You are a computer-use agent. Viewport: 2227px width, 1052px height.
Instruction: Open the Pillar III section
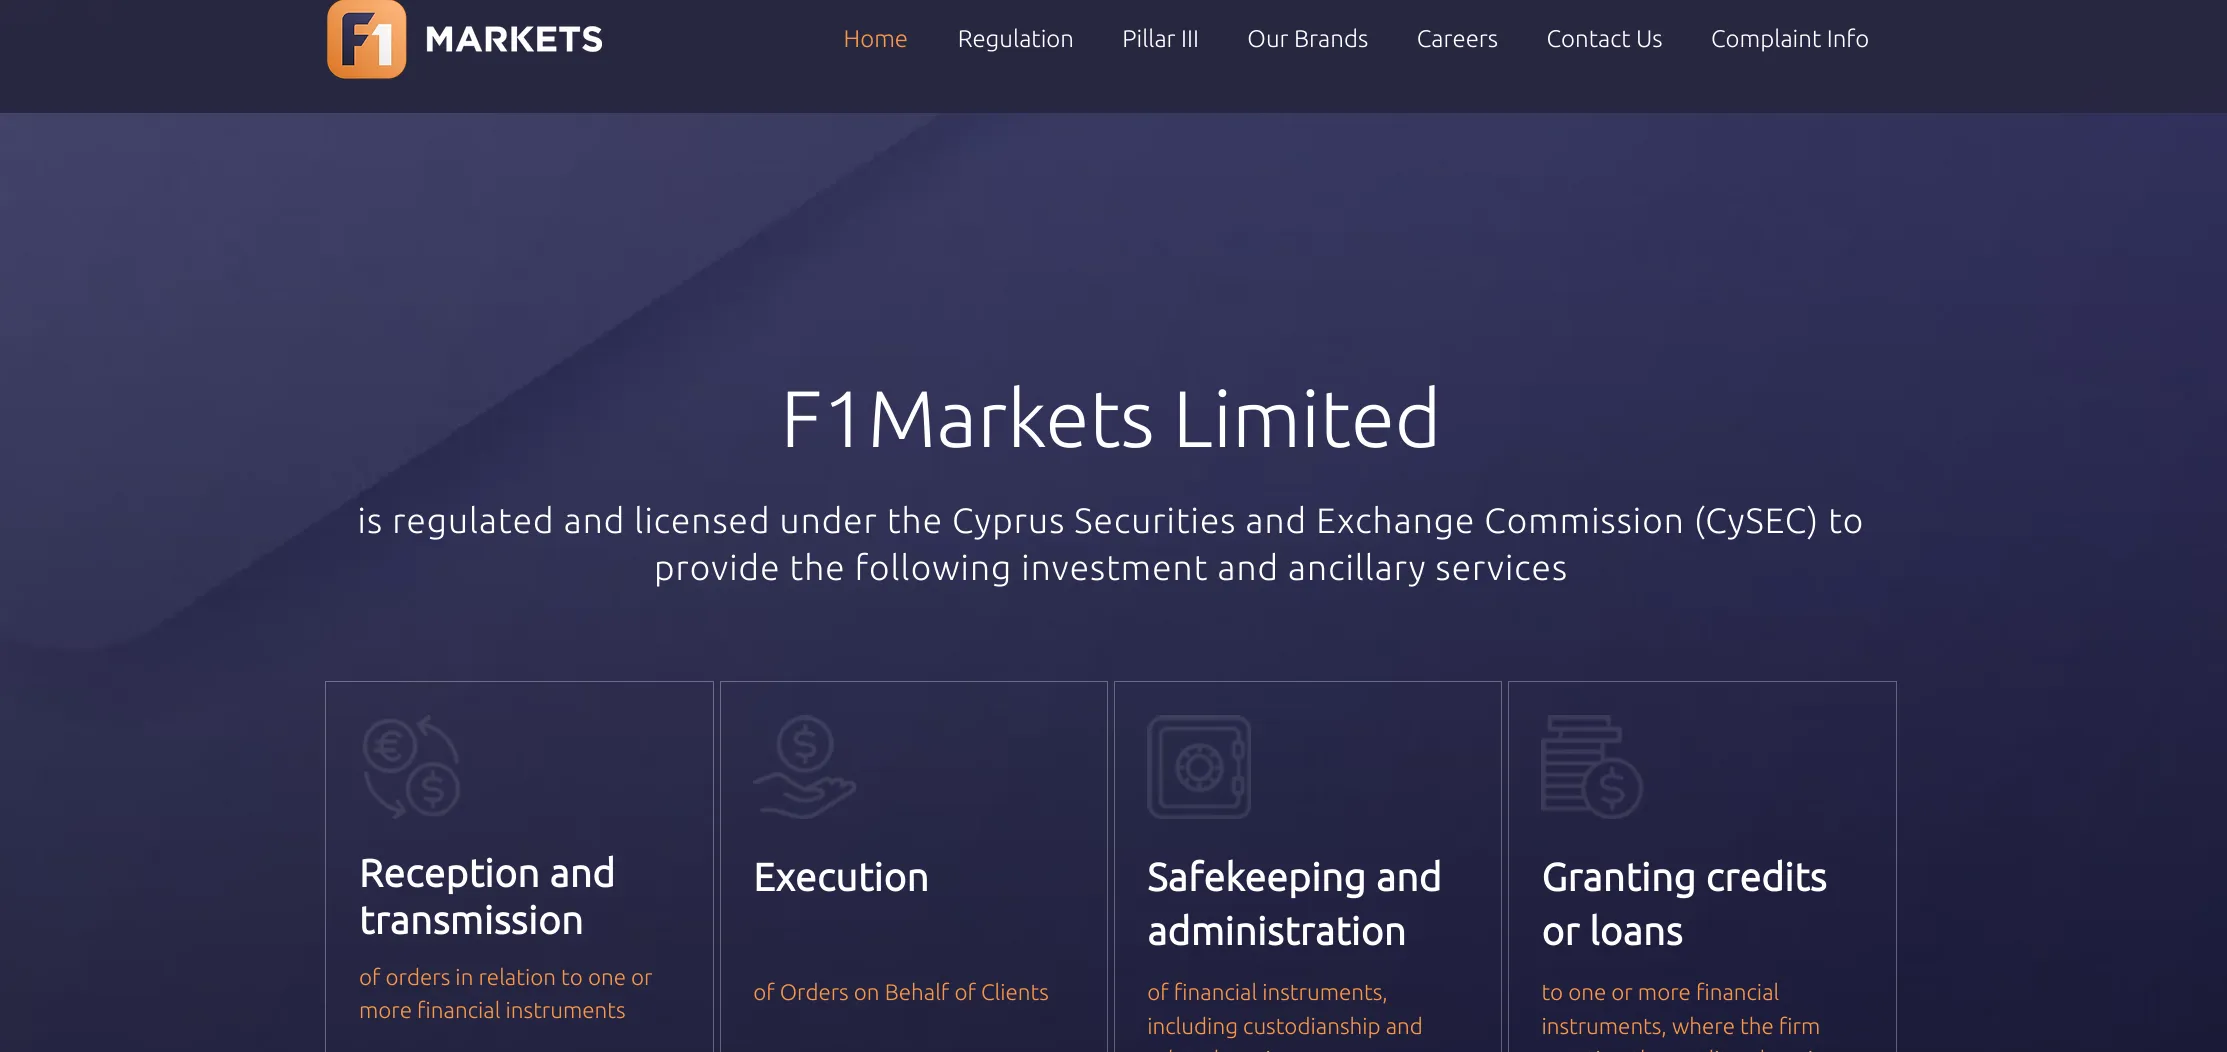point(1160,38)
